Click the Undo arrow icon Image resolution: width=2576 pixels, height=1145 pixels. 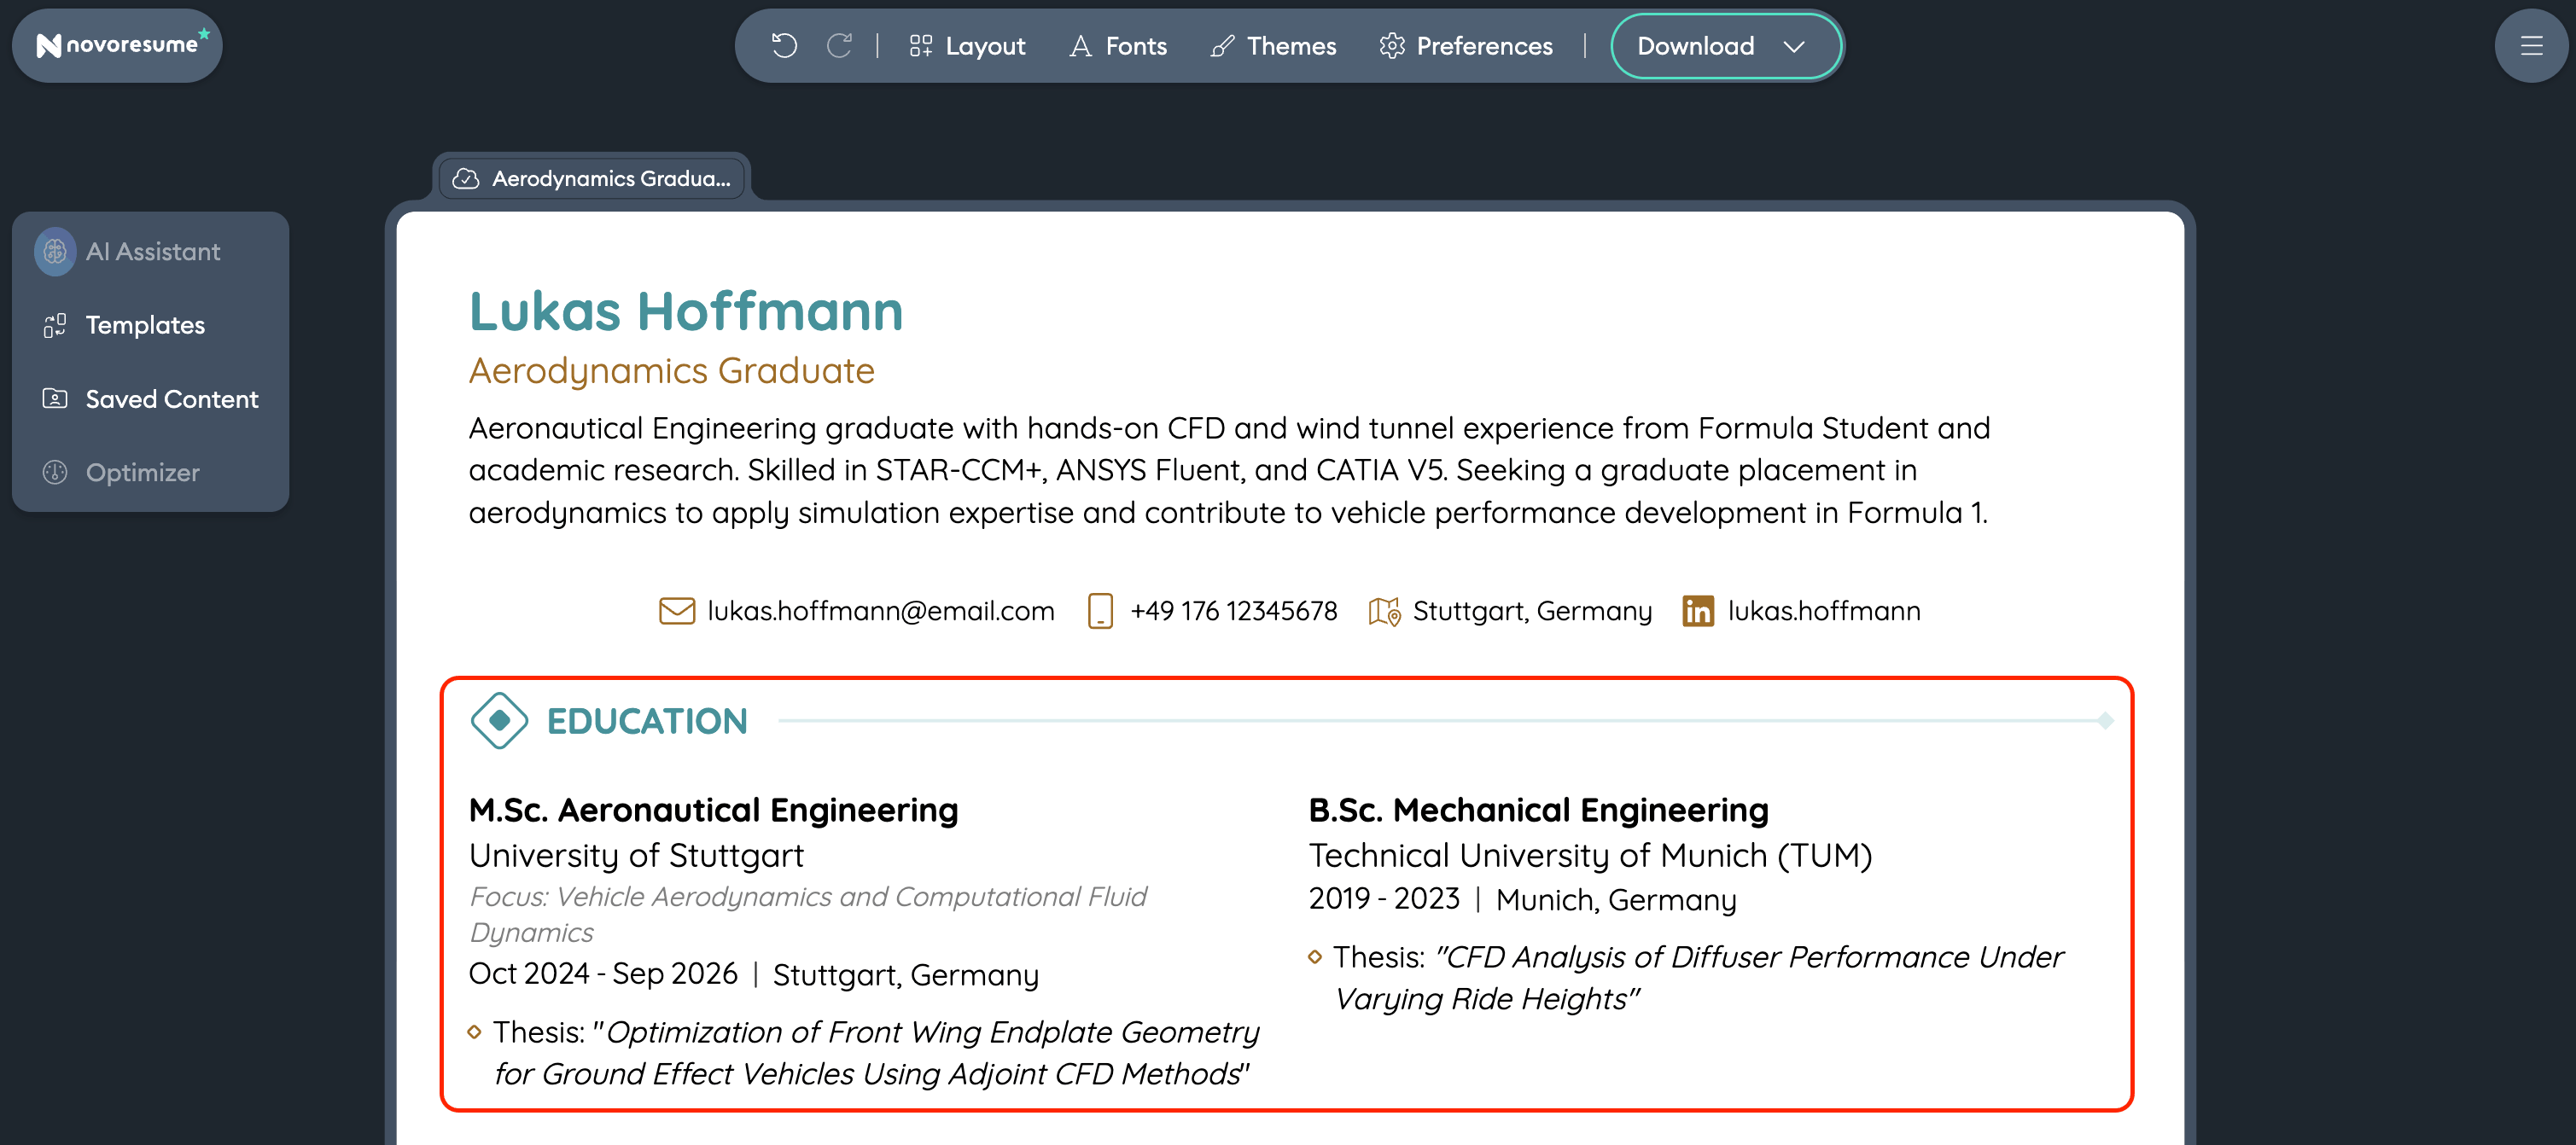(x=785, y=46)
